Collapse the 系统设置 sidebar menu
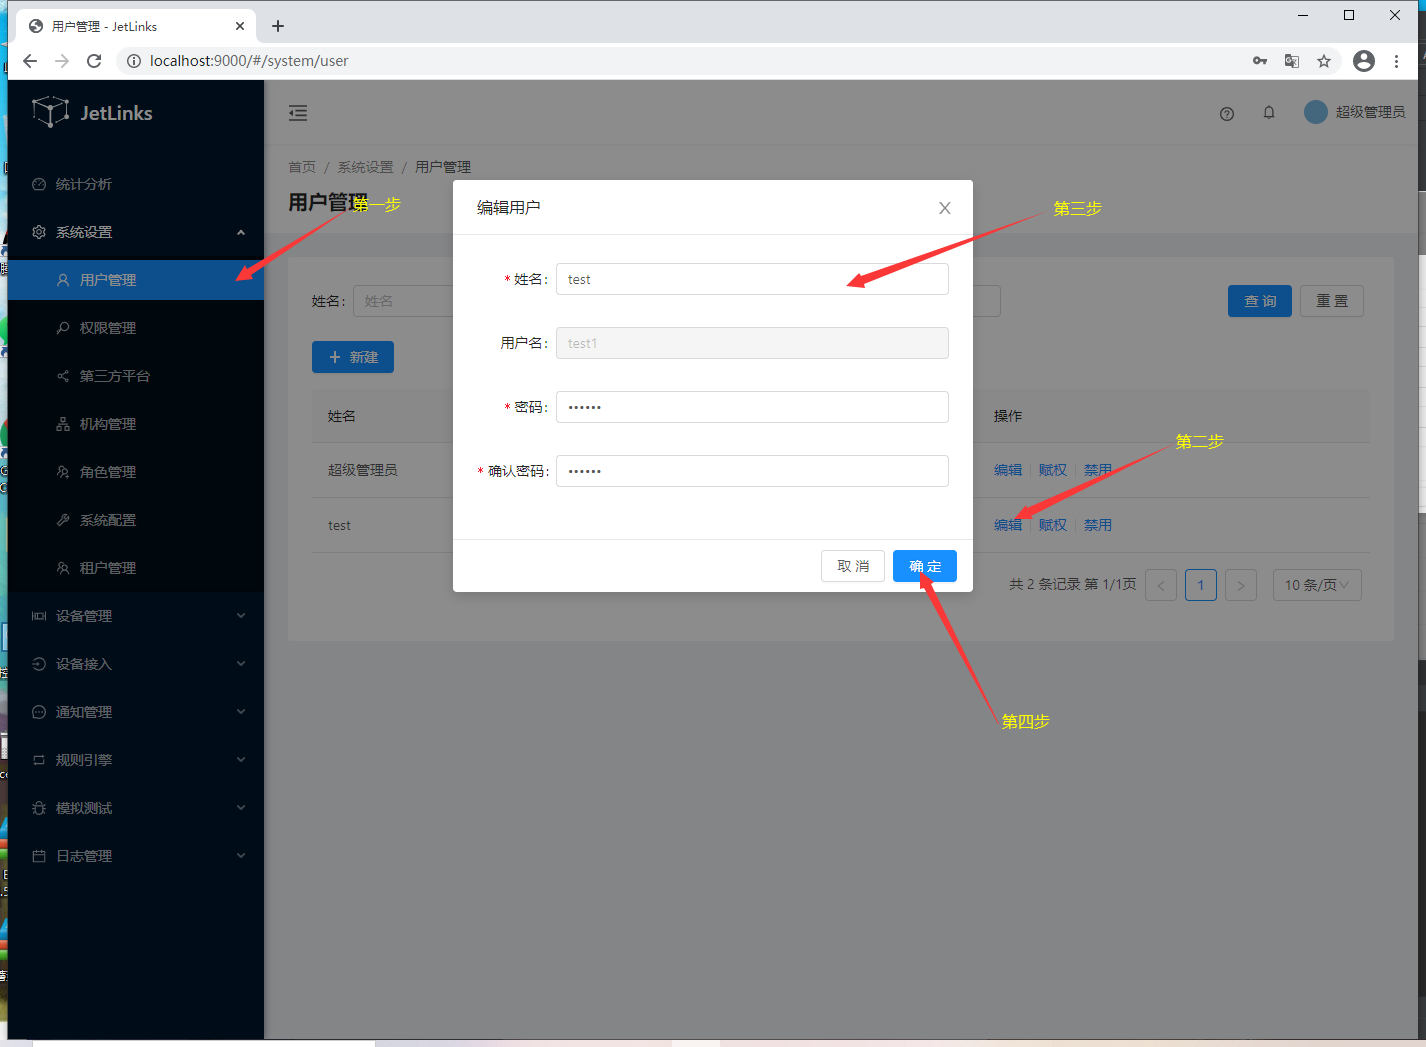1426x1047 pixels. [x=135, y=232]
